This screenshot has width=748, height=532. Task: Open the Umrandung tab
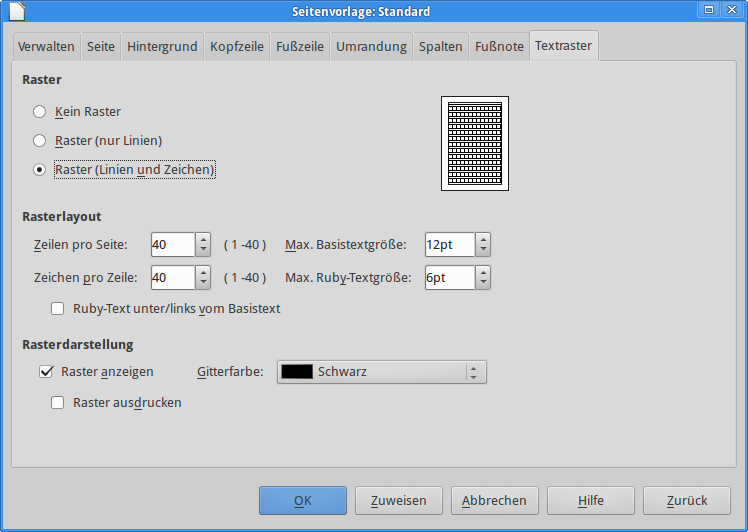pyautogui.click(x=371, y=47)
